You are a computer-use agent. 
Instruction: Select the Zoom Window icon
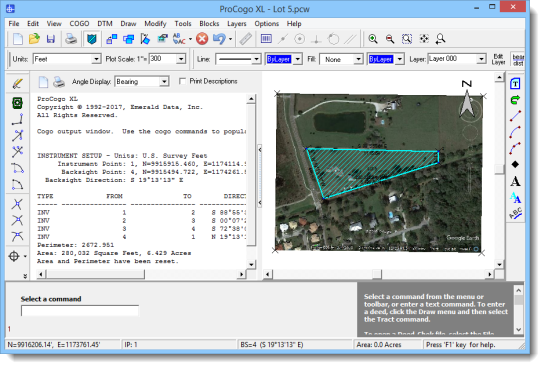pyautogui.click(x=407, y=39)
